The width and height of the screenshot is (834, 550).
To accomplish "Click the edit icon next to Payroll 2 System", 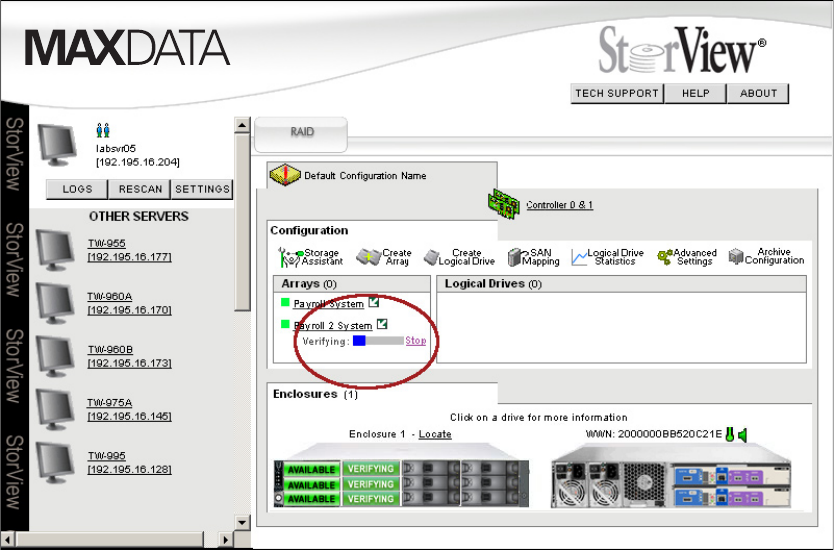I will click(x=382, y=323).
